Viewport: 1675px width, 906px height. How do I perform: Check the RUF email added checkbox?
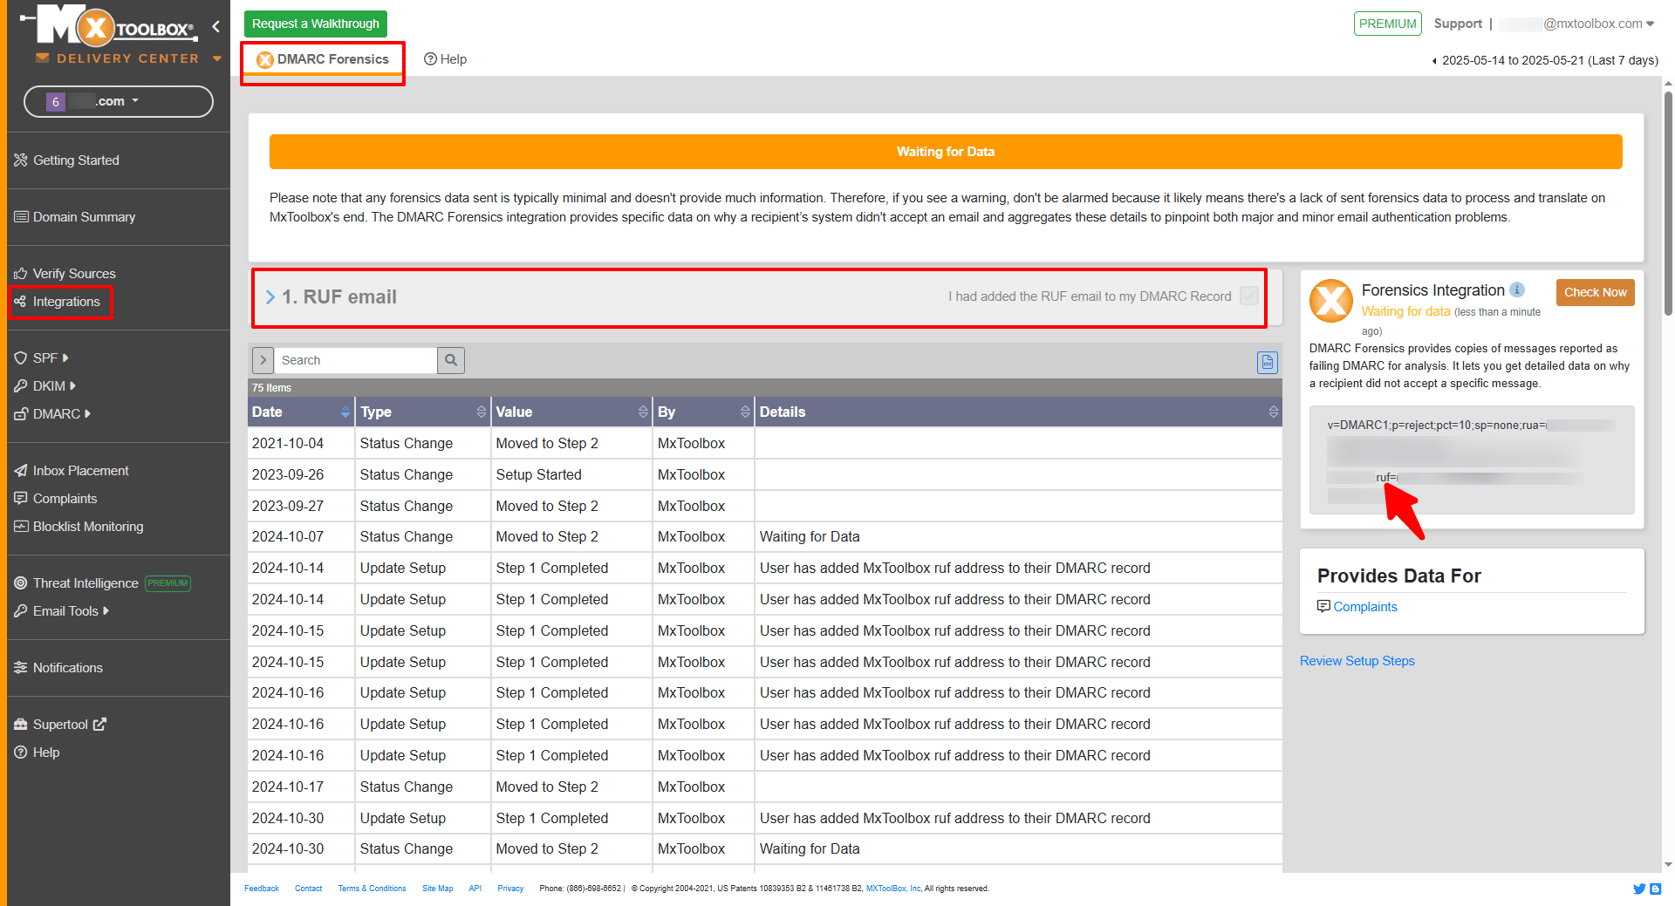pyautogui.click(x=1249, y=296)
